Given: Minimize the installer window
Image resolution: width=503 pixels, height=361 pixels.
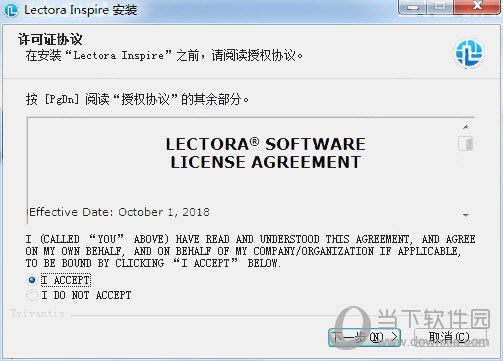Looking at the screenshot, I should (412, 6).
